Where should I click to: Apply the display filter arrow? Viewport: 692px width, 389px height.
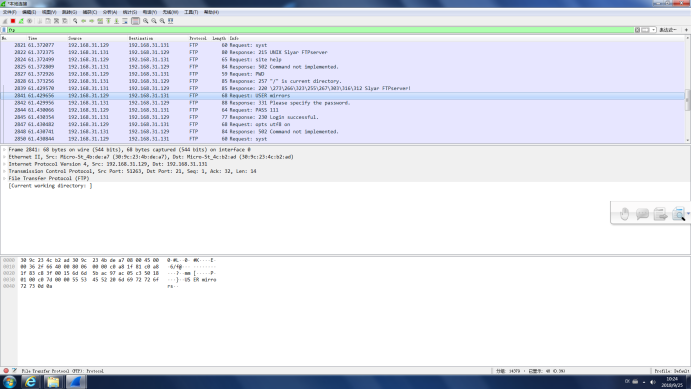tap(645, 30)
